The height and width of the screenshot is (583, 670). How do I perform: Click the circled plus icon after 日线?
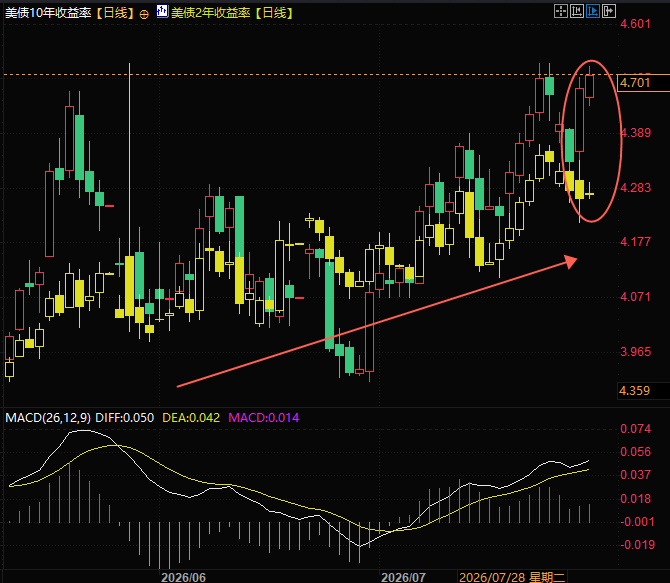(144, 15)
